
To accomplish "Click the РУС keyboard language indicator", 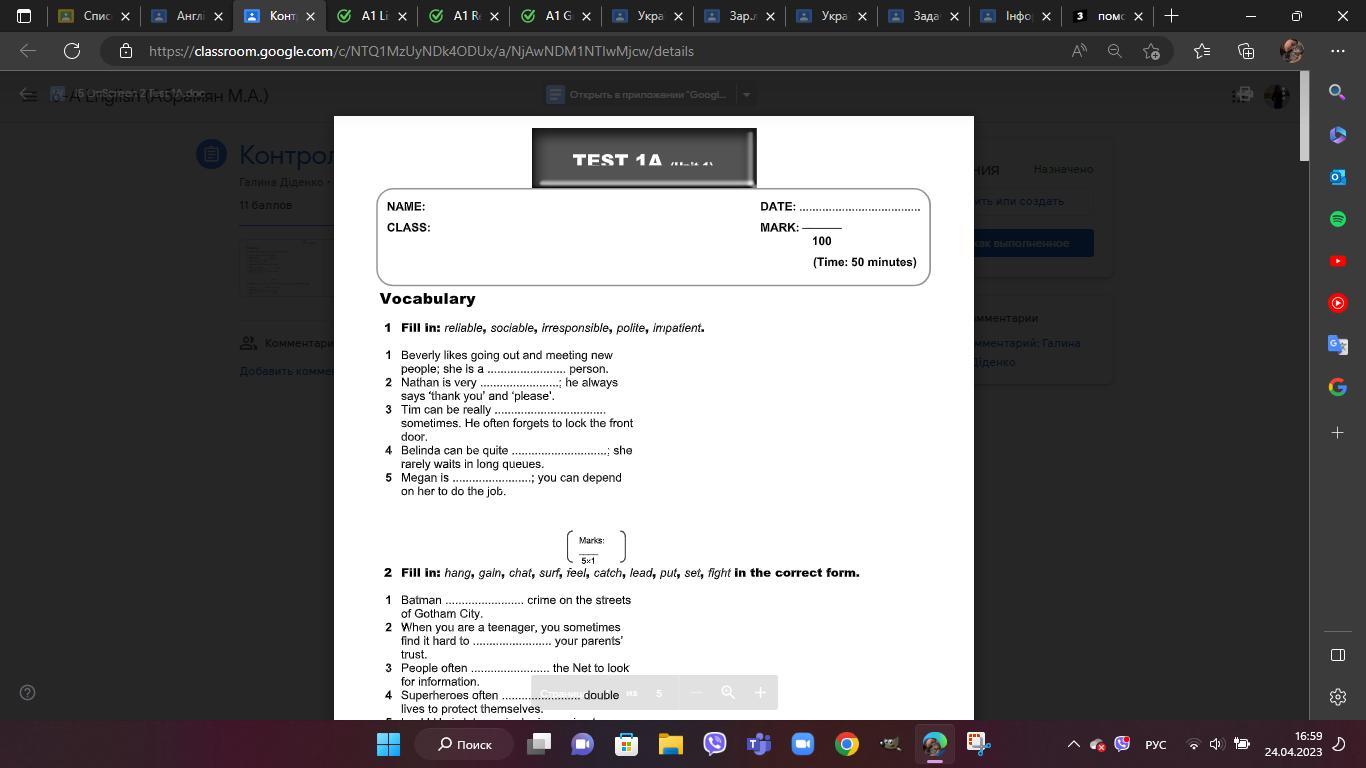I will (x=1155, y=745).
